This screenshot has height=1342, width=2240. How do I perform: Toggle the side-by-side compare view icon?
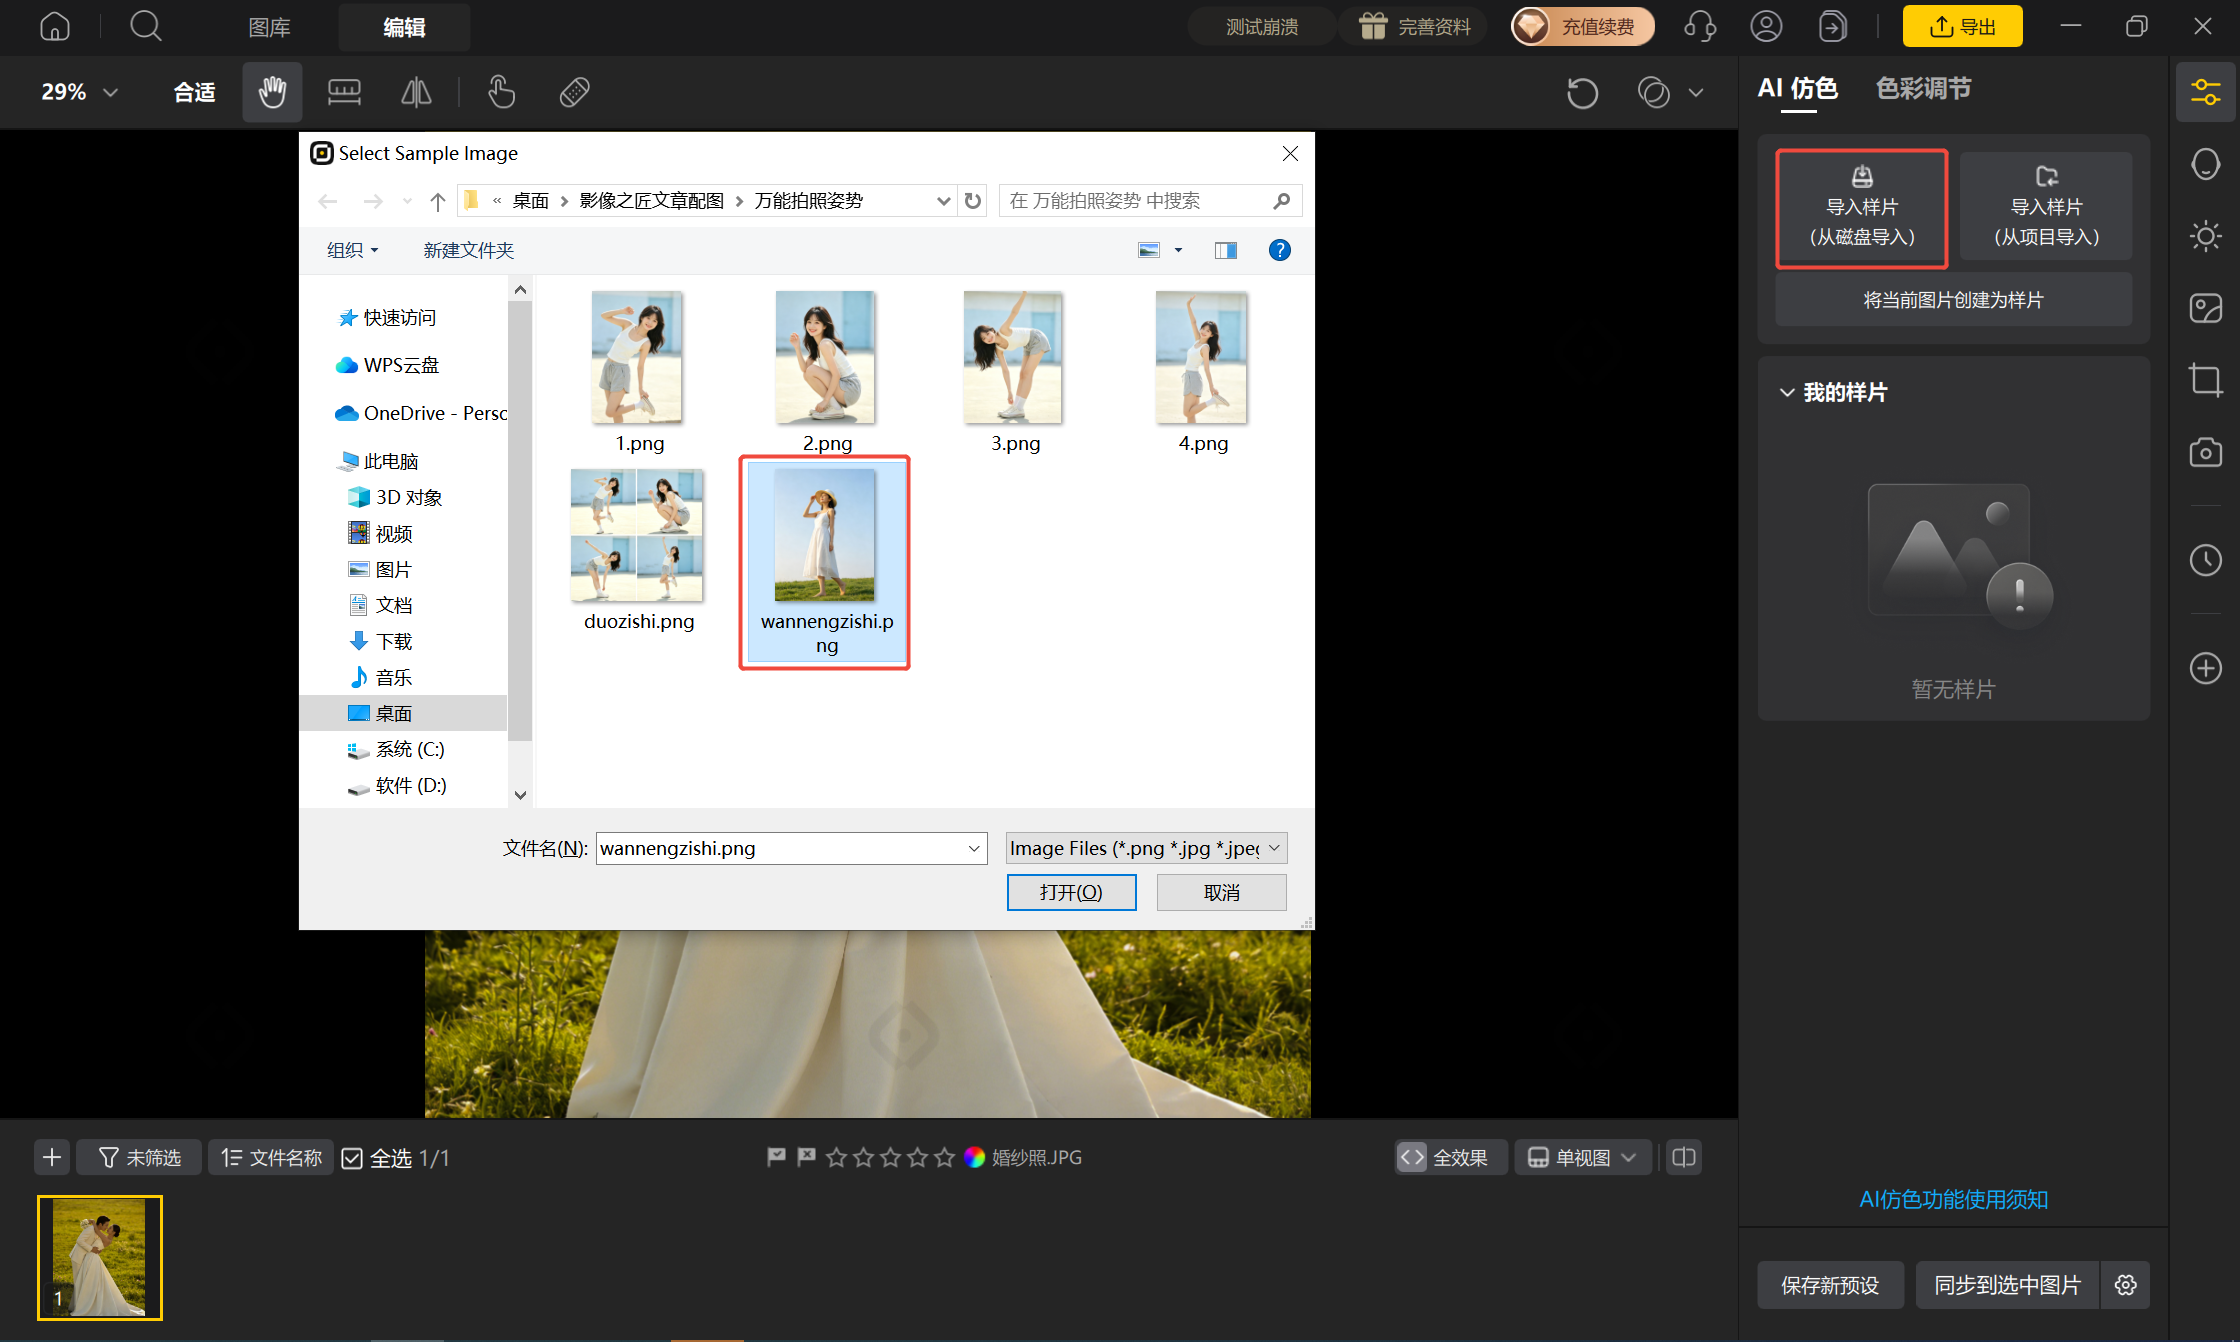(1684, 1158)
